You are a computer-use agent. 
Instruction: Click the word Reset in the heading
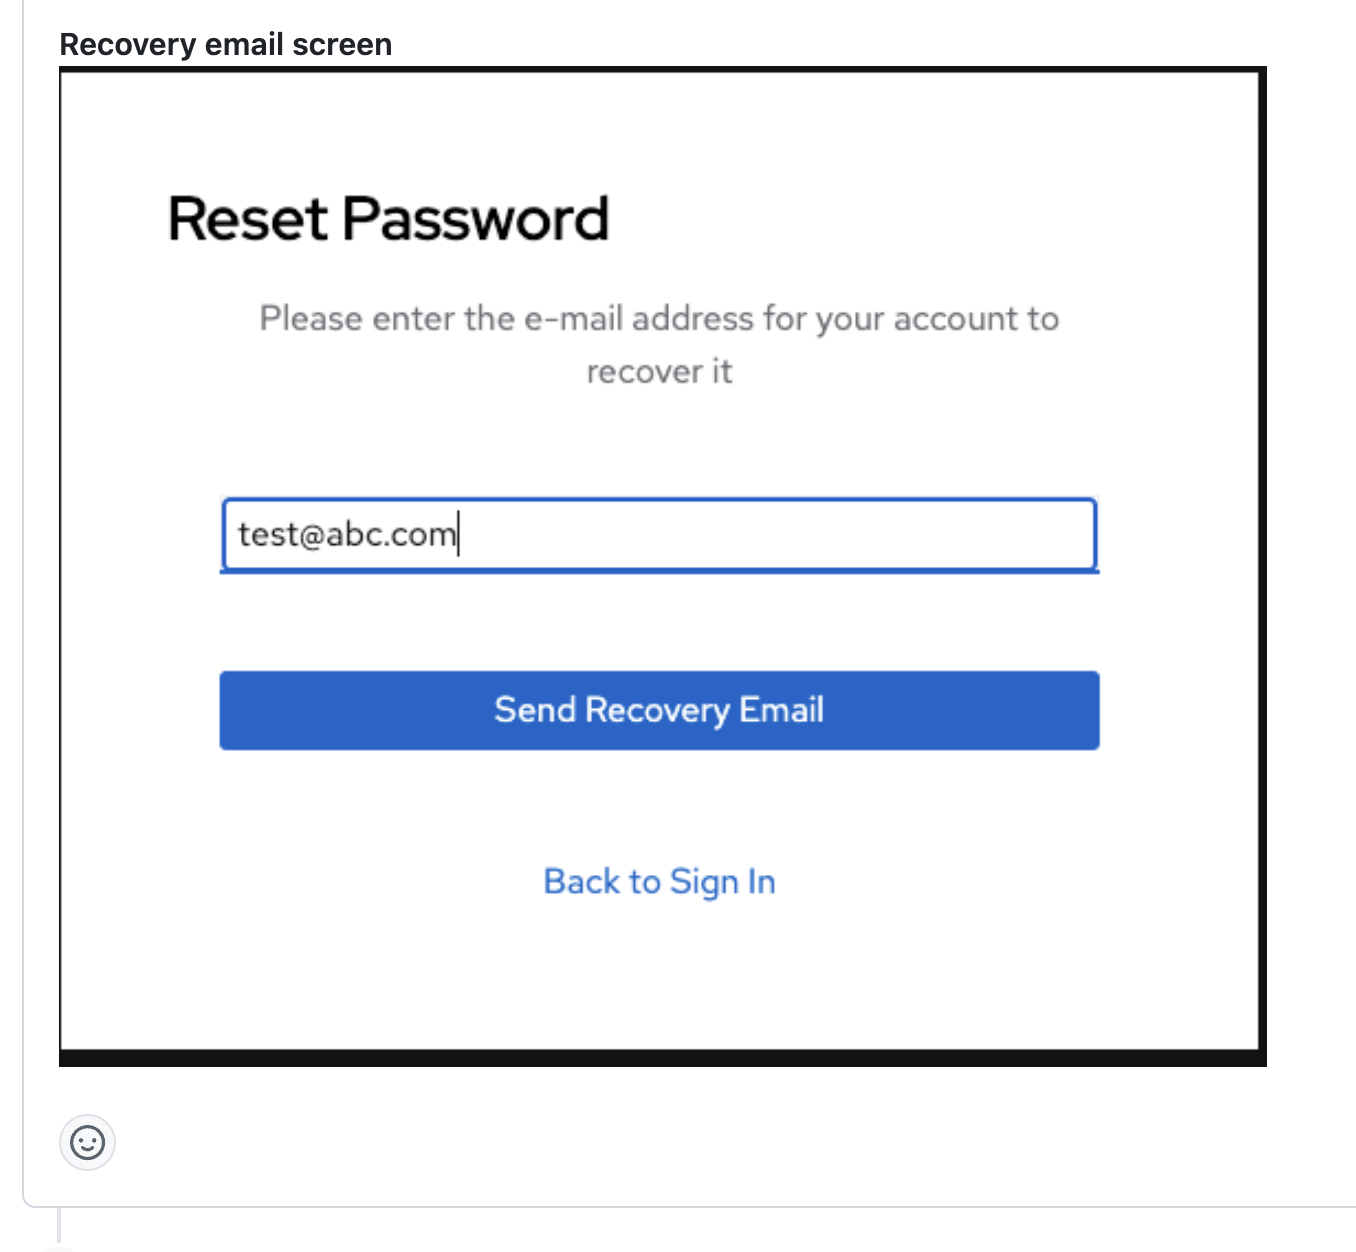point(248,219)
